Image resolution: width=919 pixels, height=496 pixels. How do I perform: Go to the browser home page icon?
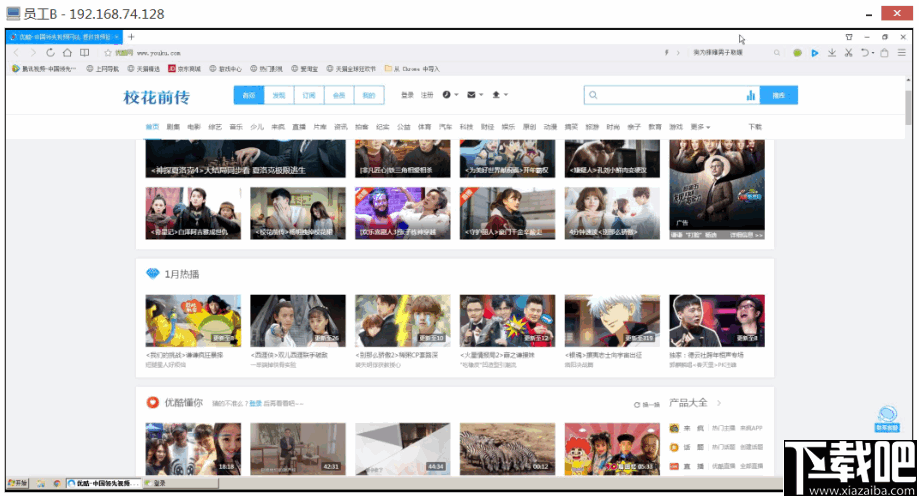[x=67, y=53]
